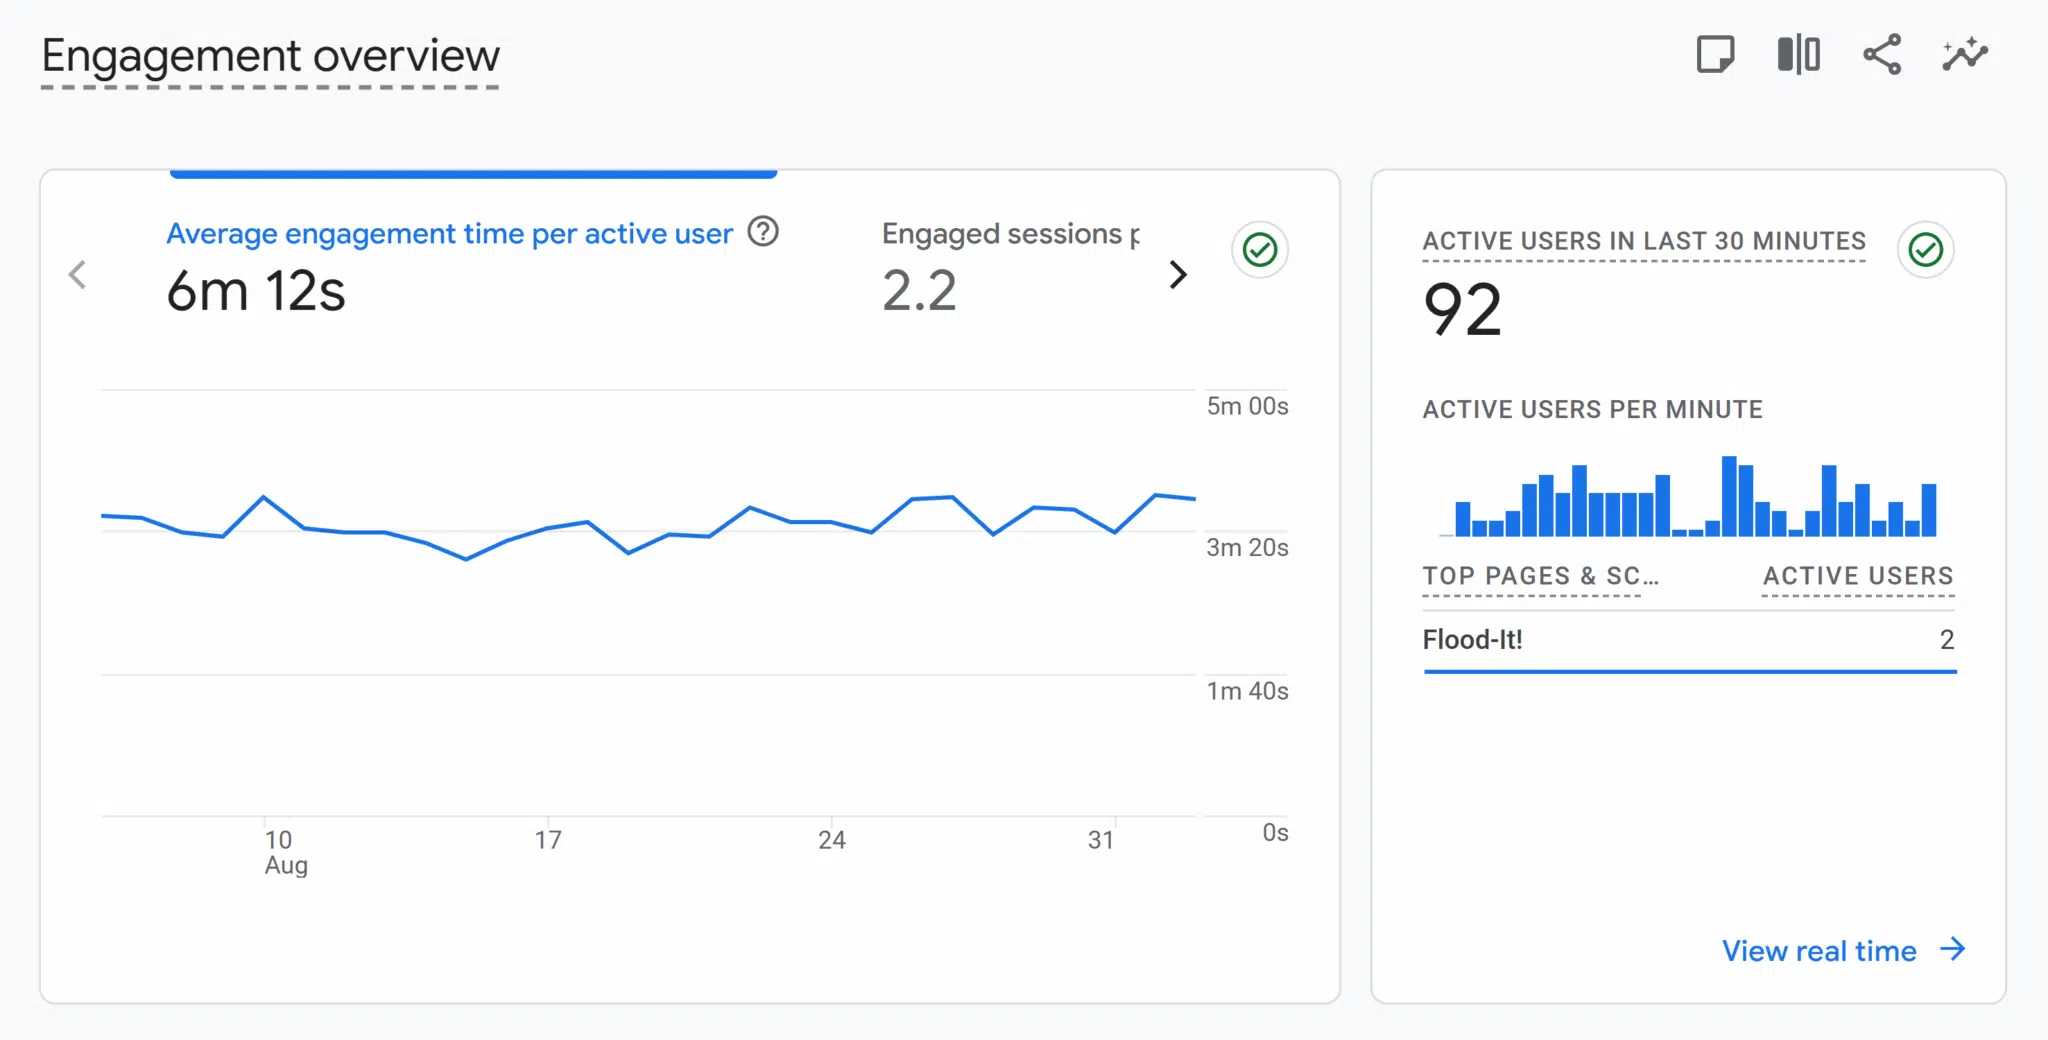Open the customize report note icon
Screen dimensions: 2048x1040
pos(1715,54)
